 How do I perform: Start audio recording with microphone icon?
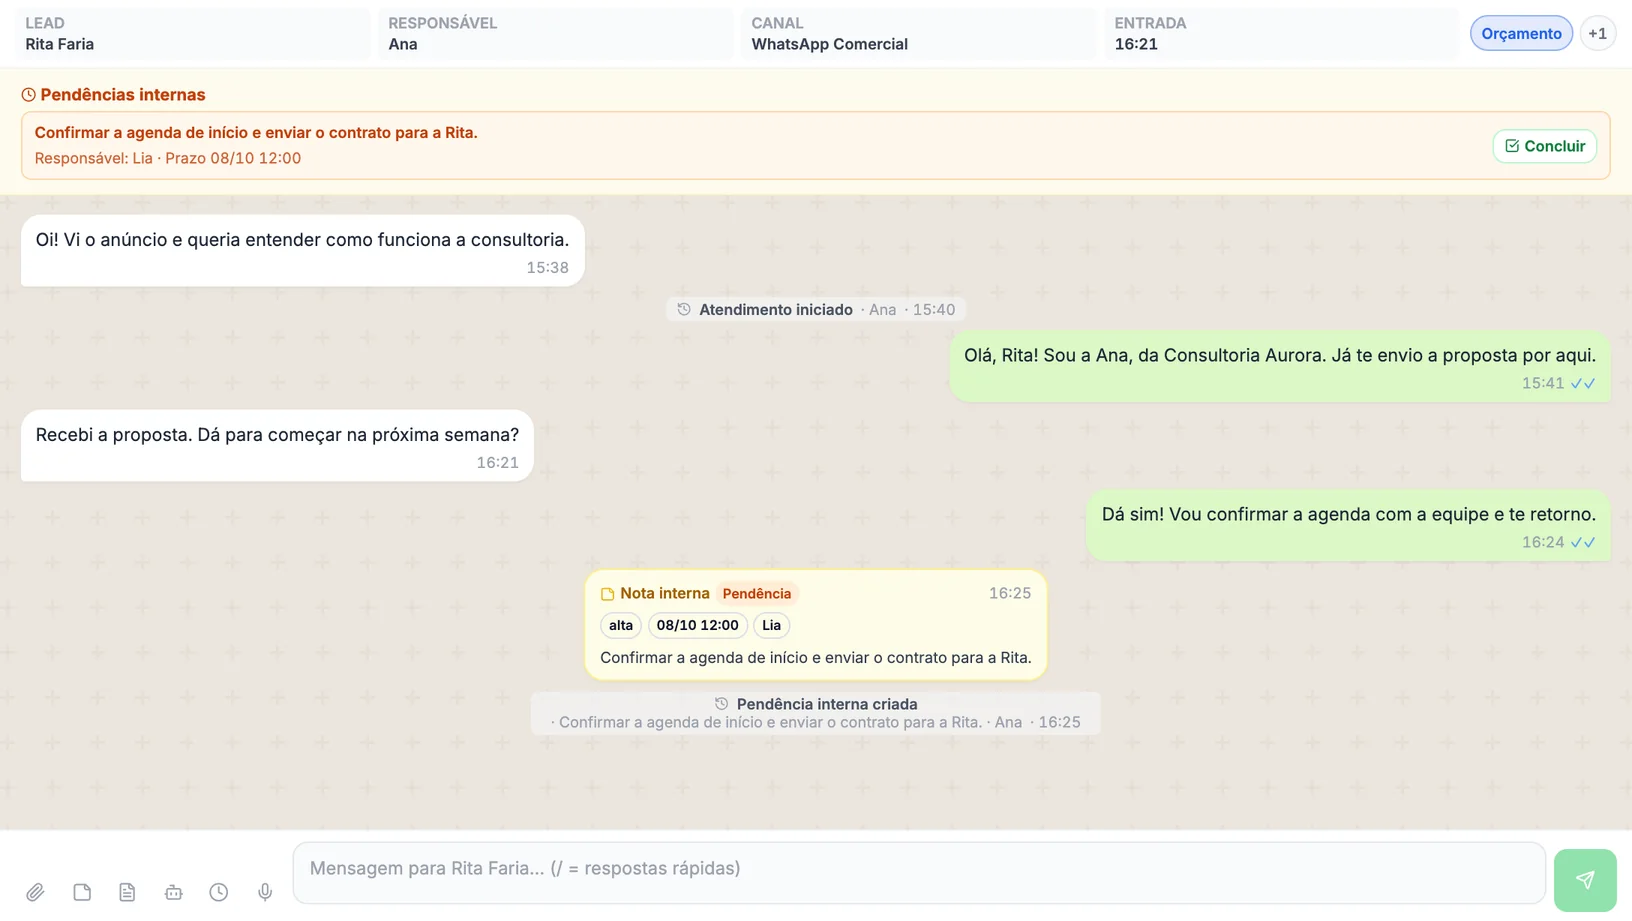[x=265, y=892]
